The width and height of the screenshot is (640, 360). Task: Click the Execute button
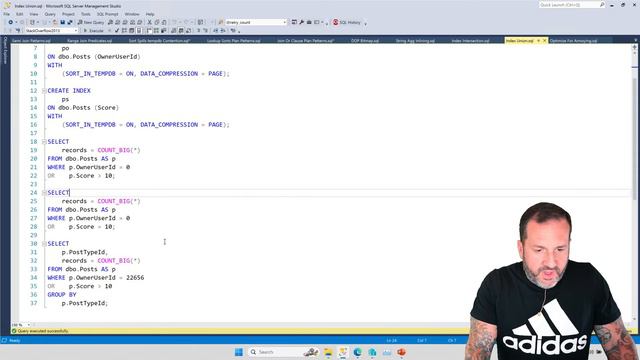click(x=93, y=31)
